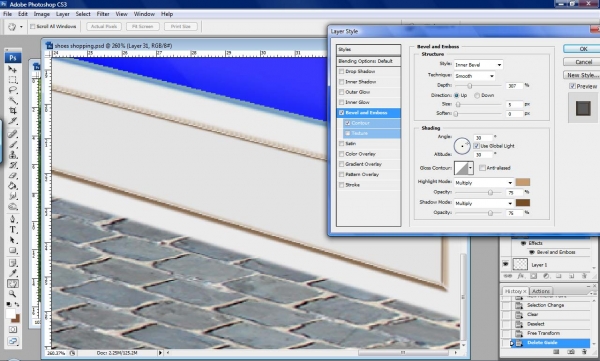Image resolution: width=600 pixels, height=361 pixels.
Task: Open the Technique dropdown showing Smooth
Action: click(x=474, y=76)
